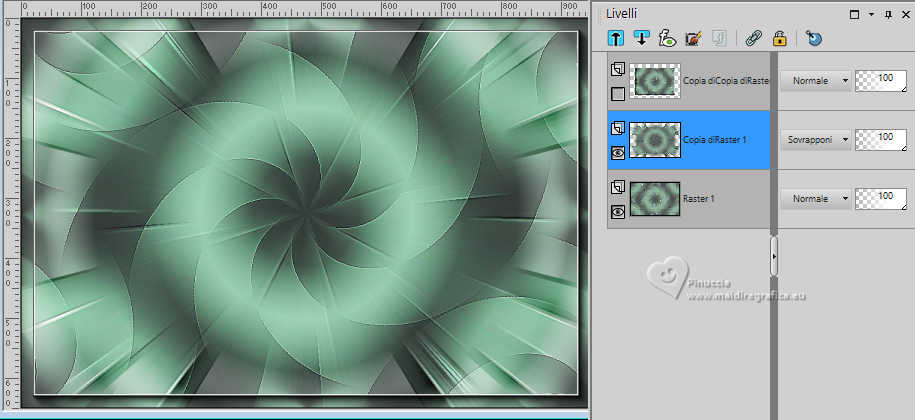Click the padlock lock transparency icon

click(x=779, y=38)
